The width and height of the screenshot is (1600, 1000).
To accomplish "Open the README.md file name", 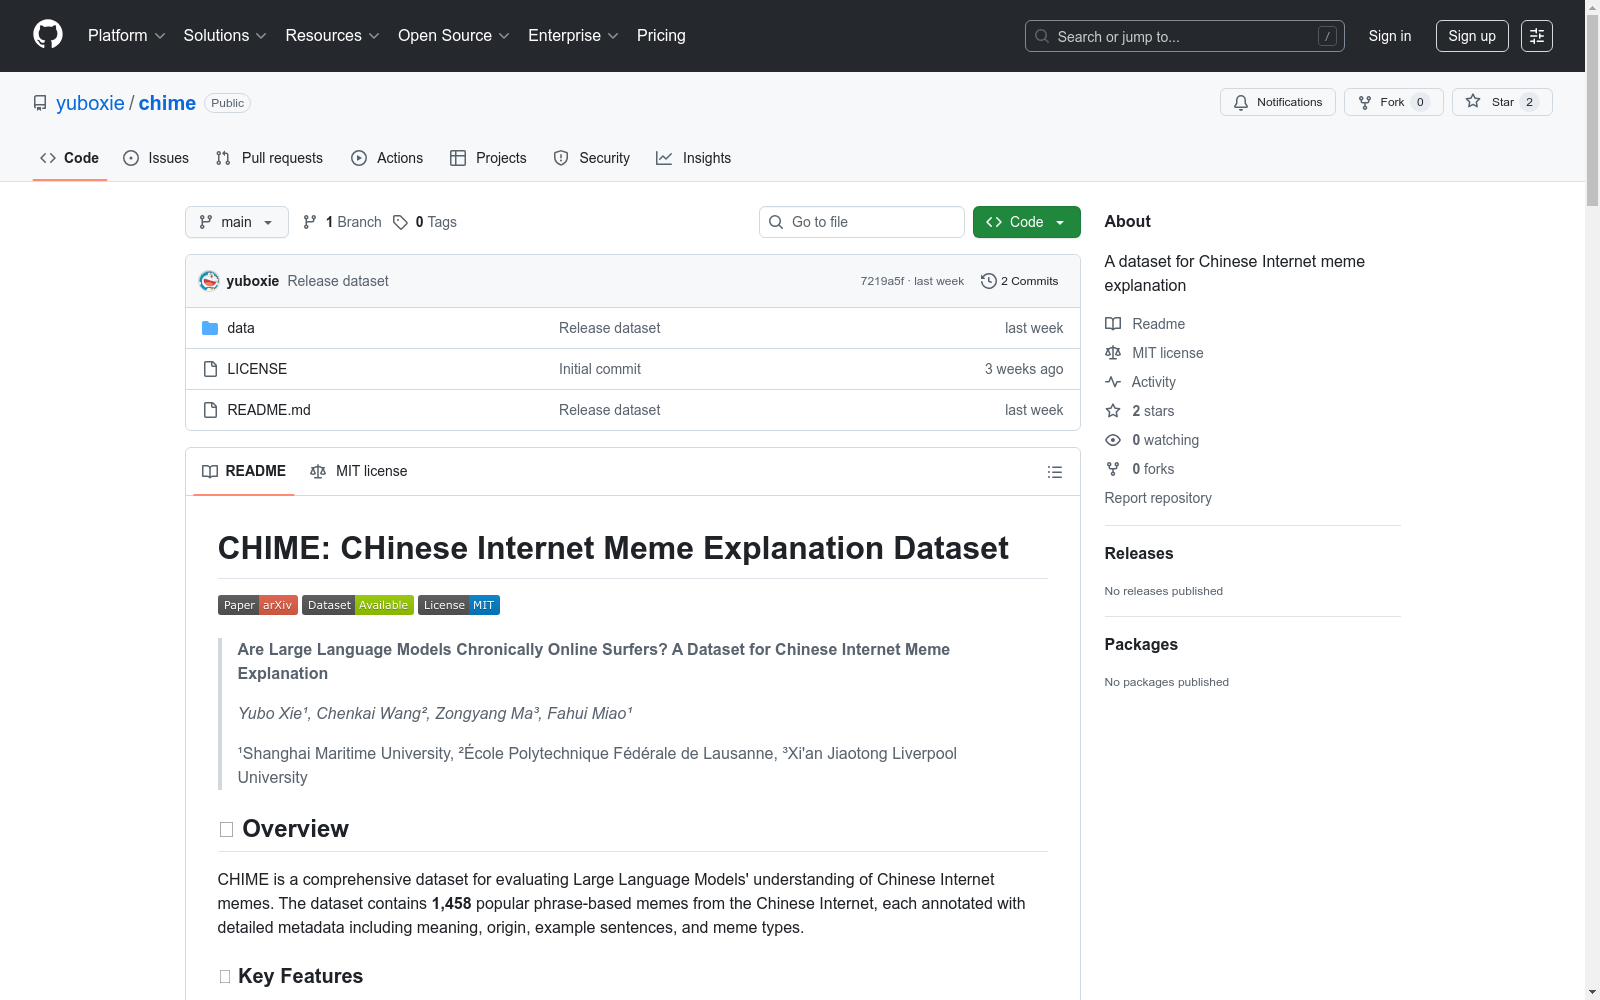I will point(269,410).
